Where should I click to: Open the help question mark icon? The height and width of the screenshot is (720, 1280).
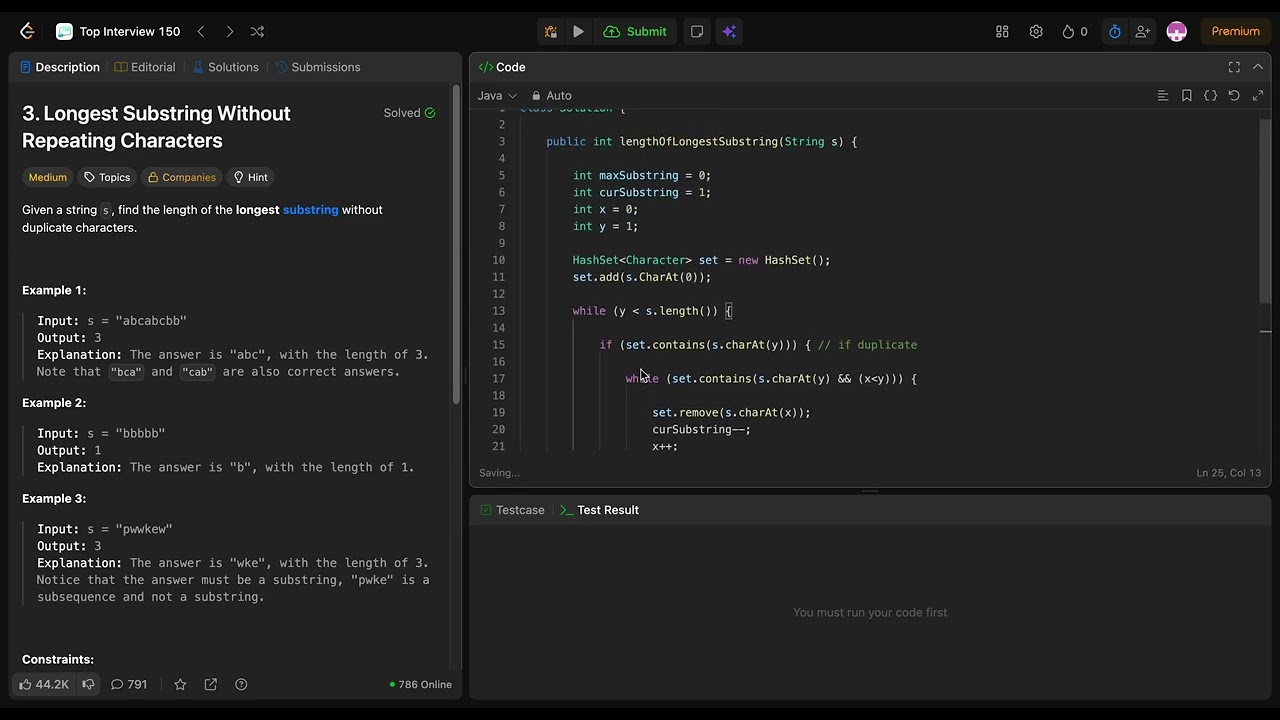tap(241, 684)
